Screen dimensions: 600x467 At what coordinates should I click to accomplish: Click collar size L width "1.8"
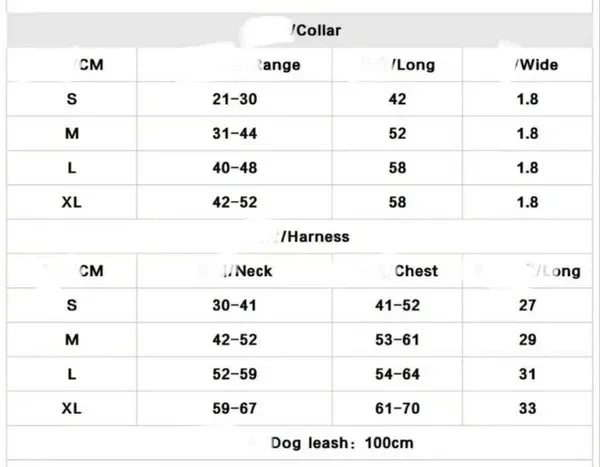coord(528,168)
